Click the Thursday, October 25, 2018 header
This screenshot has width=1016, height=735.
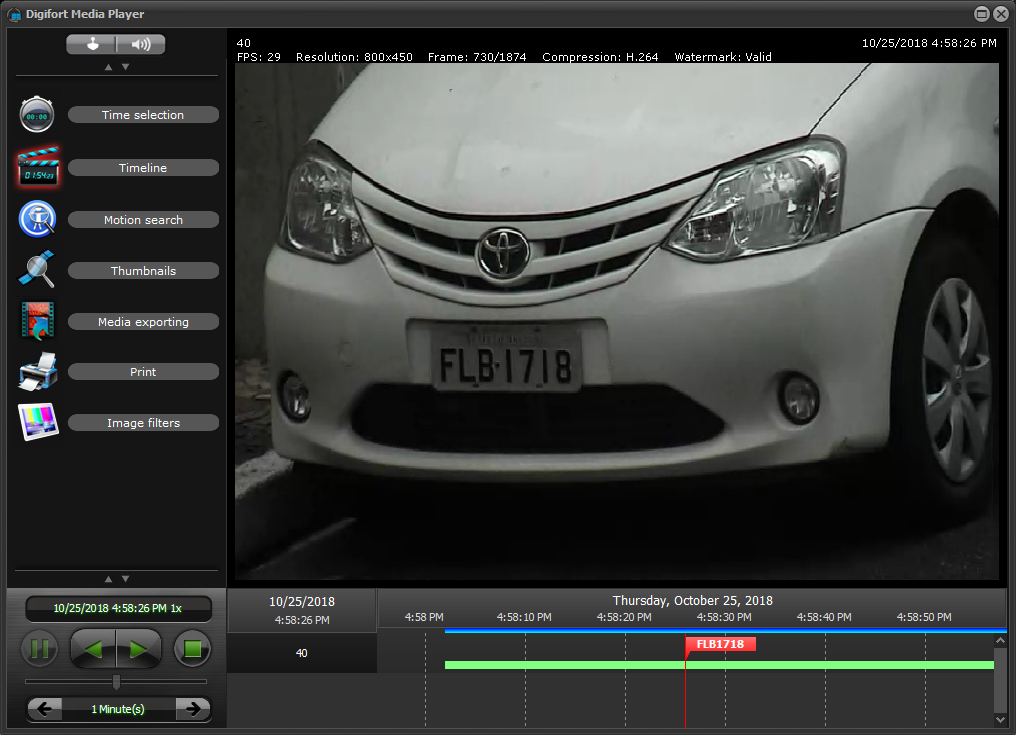[693, 601]
